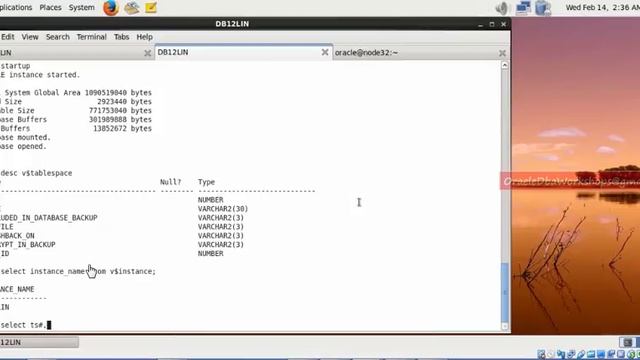Open the notes launcher icon in panel
Screen dimensions: 640x360
pos(151,7)
